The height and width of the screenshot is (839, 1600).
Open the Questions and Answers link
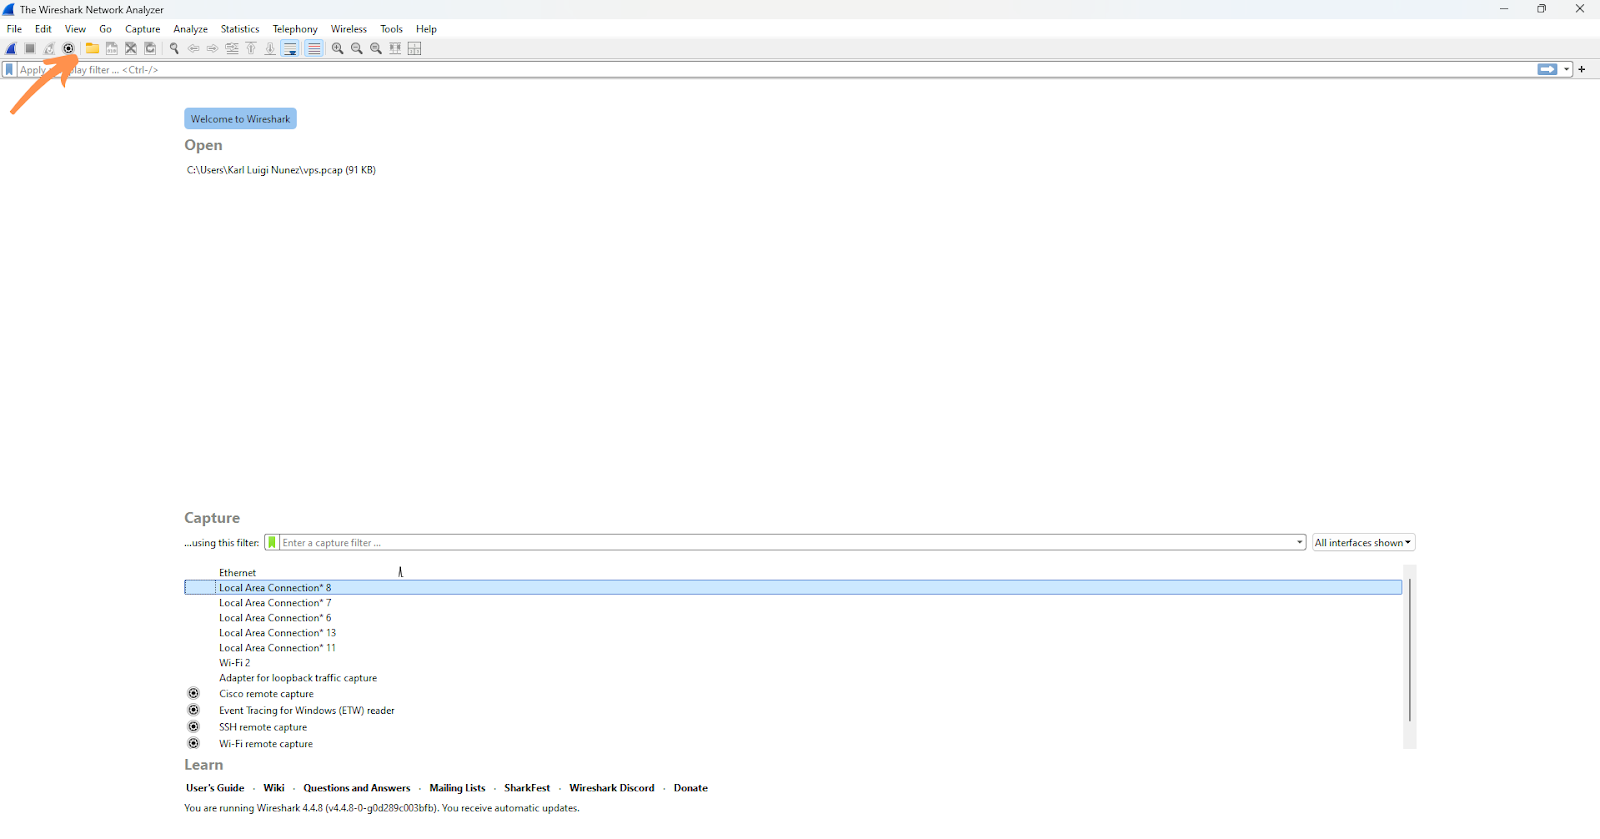point(357,788)
